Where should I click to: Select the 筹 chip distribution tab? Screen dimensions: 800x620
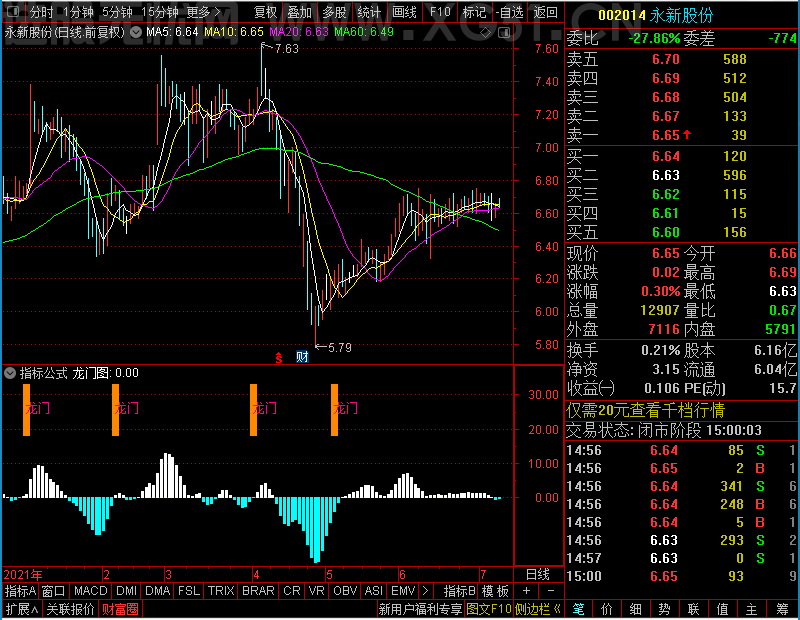[783, 609]
